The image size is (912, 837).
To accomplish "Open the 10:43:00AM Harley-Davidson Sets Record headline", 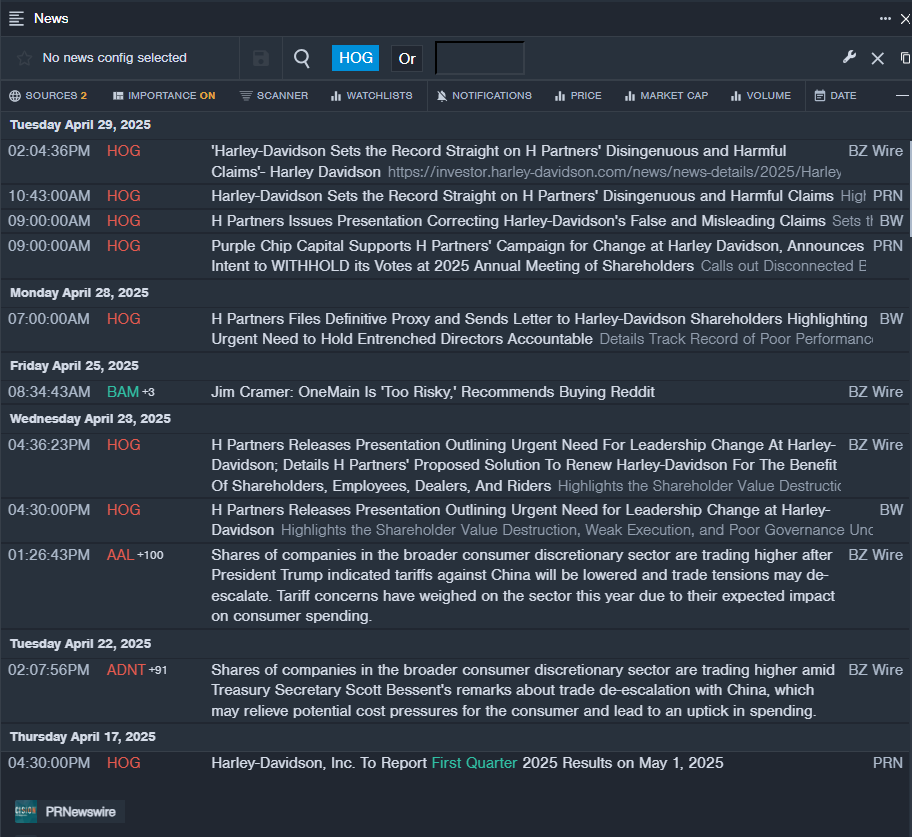I will [522, 196].
